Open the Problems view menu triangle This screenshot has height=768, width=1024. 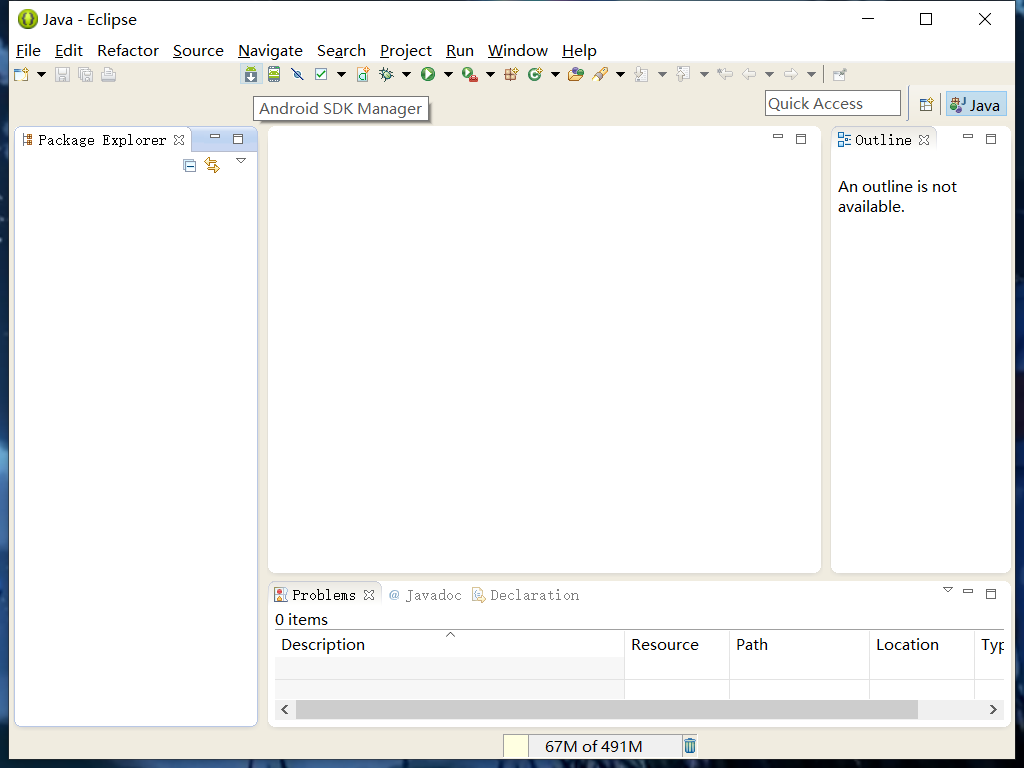tap(948, 590)
